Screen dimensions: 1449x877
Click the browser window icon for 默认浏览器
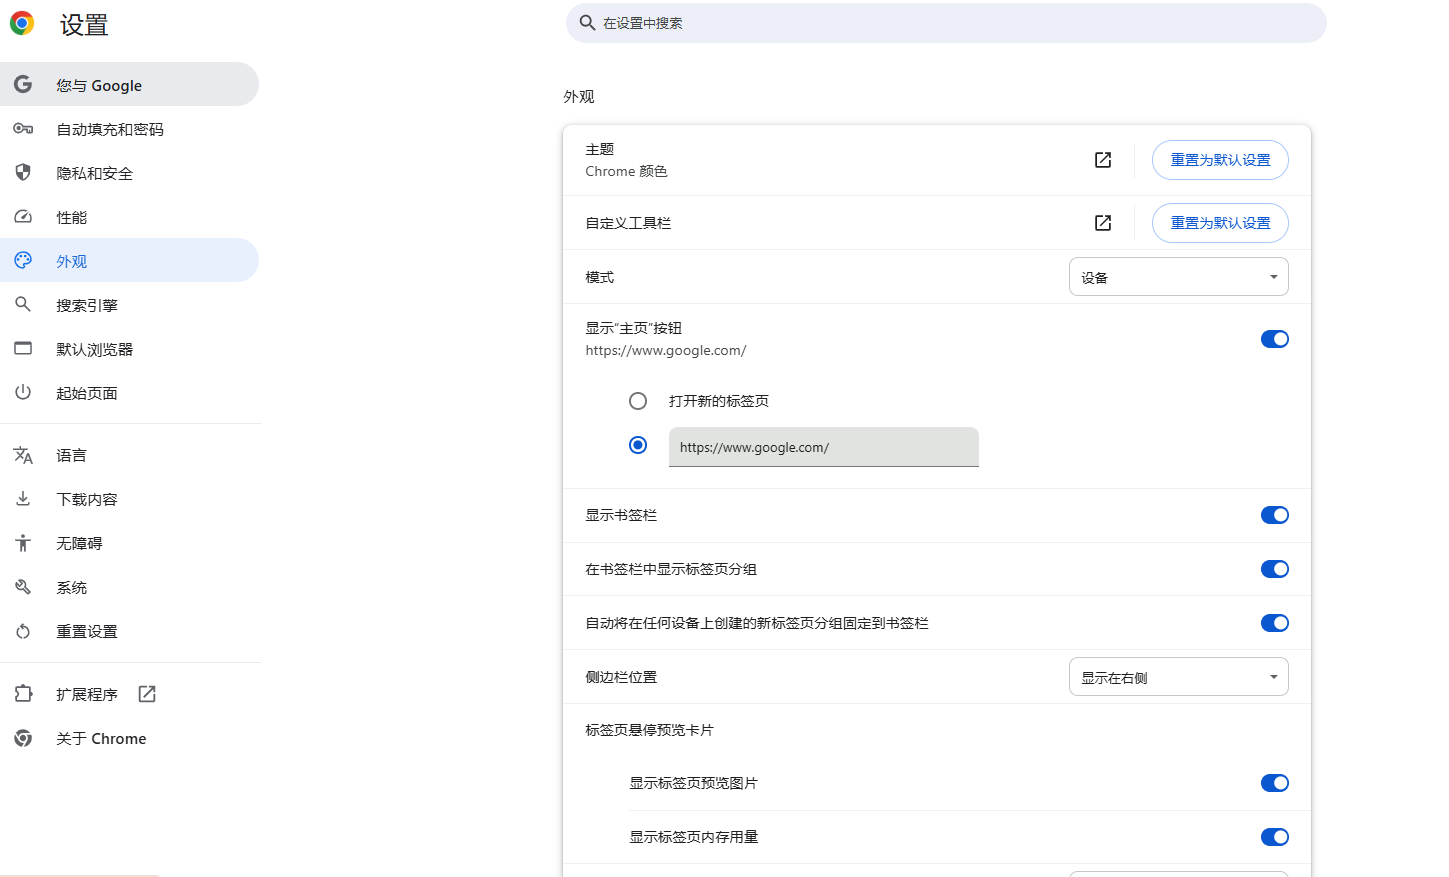pos(23,348)
